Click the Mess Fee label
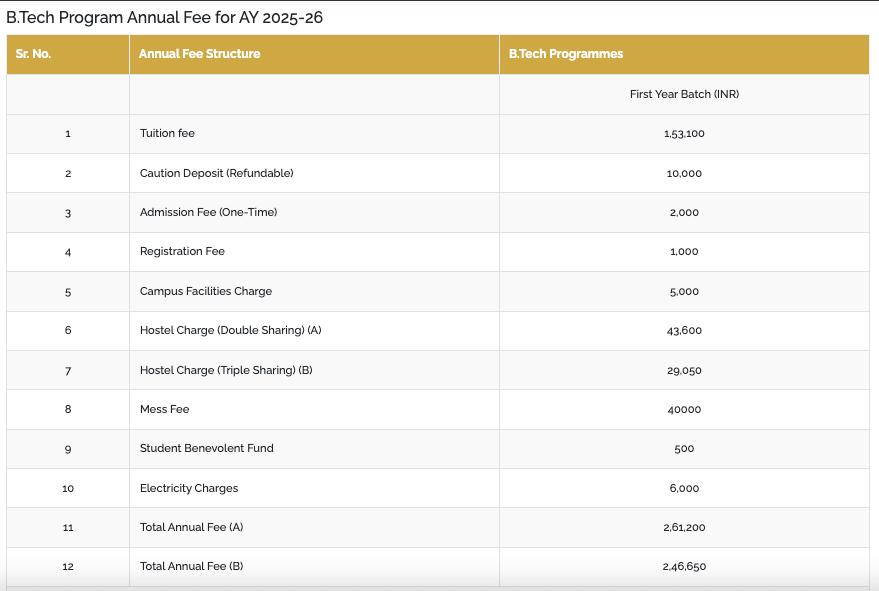879x591 pixels. click(164, 409)
